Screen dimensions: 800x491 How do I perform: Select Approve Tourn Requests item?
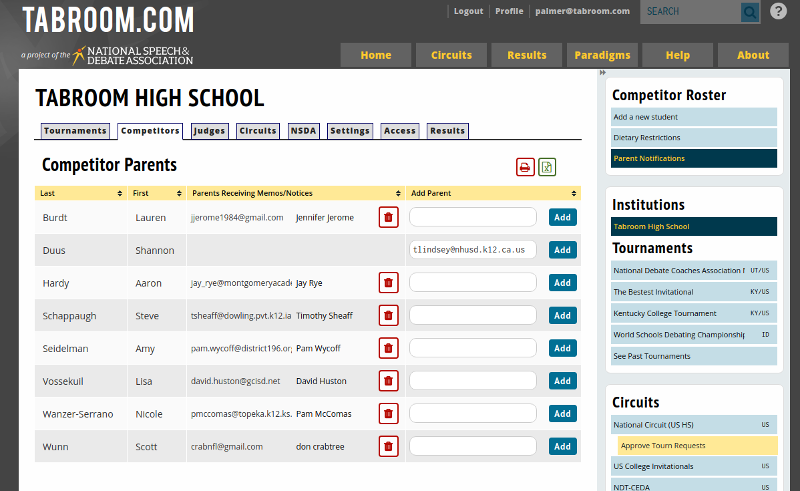tap(693, 445)
